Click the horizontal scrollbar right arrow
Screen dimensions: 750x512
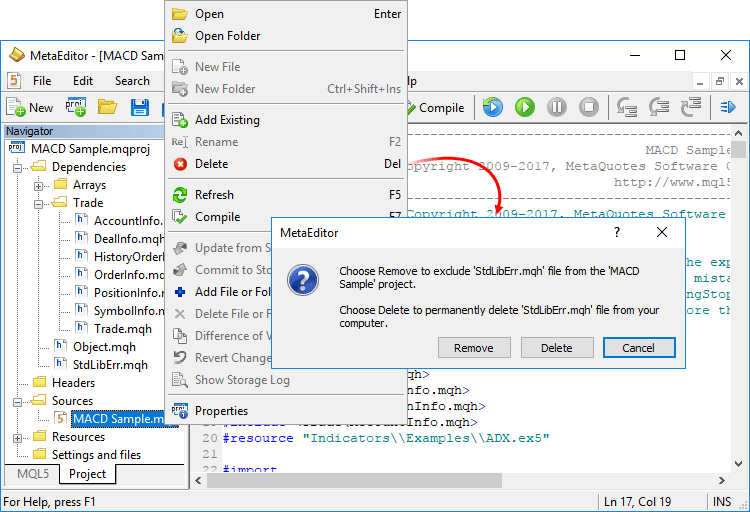721,480
